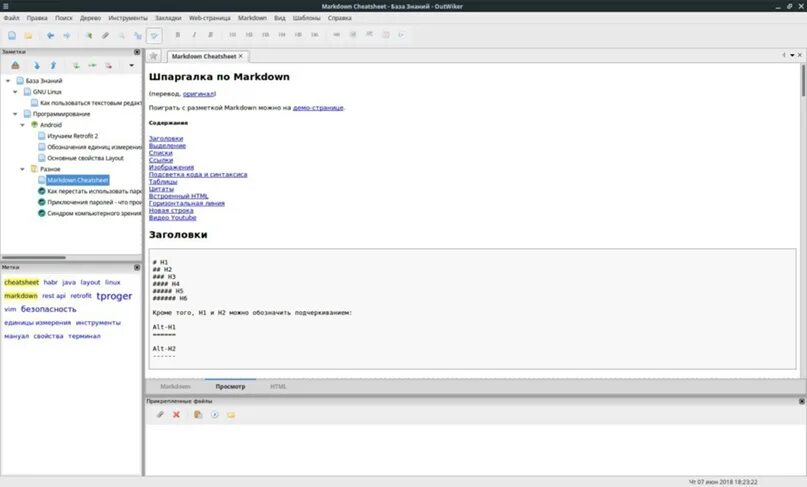Click the remove page red icon
The image size is (807, 487).
click(x=109, y=65)
